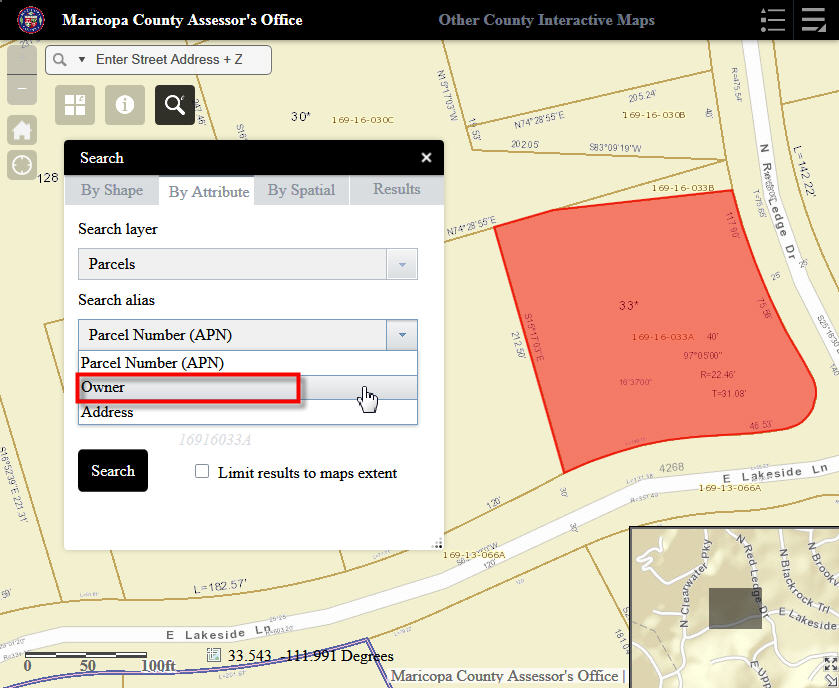Open the By Spatial tab
Viewport: 839px width, 688px height.
[301, 190]
